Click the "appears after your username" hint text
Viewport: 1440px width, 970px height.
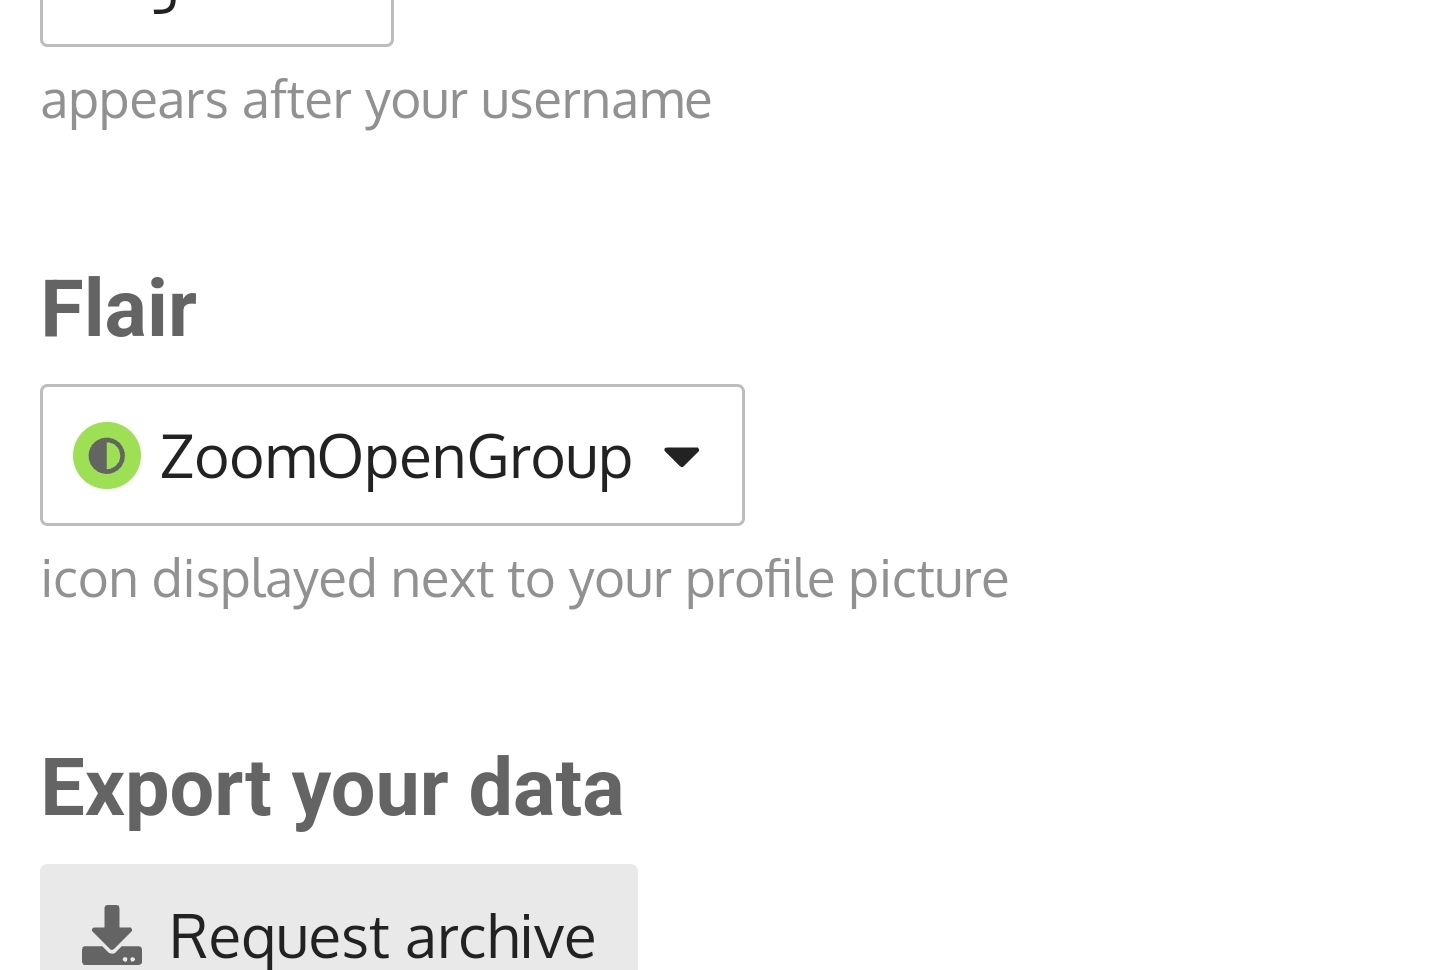(x=376, y=100)
